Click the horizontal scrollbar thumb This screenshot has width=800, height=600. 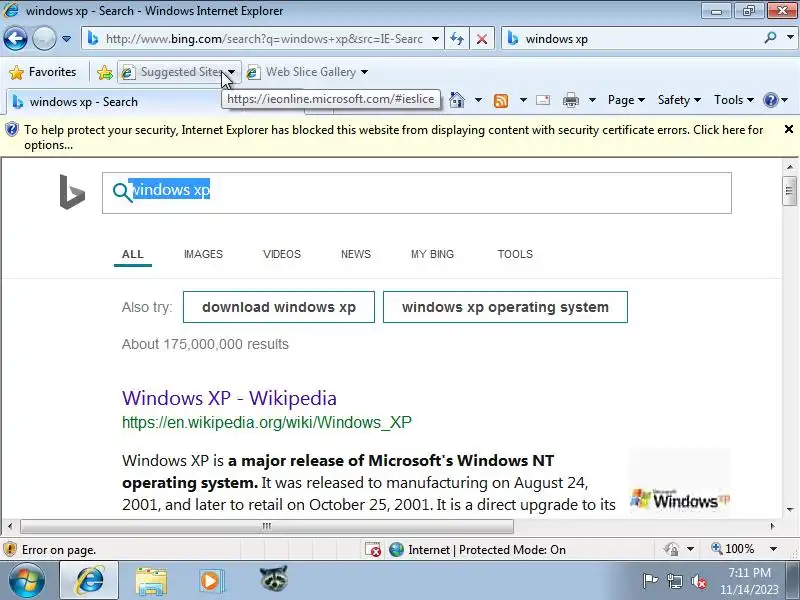coord(267,526)
